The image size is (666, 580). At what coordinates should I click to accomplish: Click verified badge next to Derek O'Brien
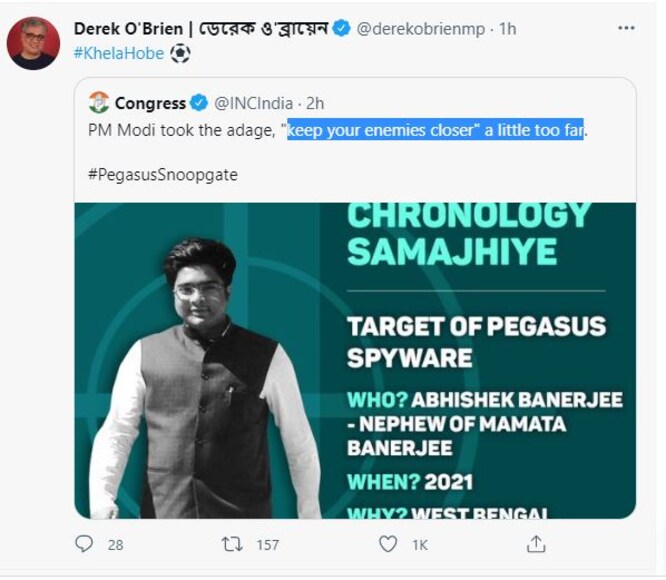click(341, 29)
